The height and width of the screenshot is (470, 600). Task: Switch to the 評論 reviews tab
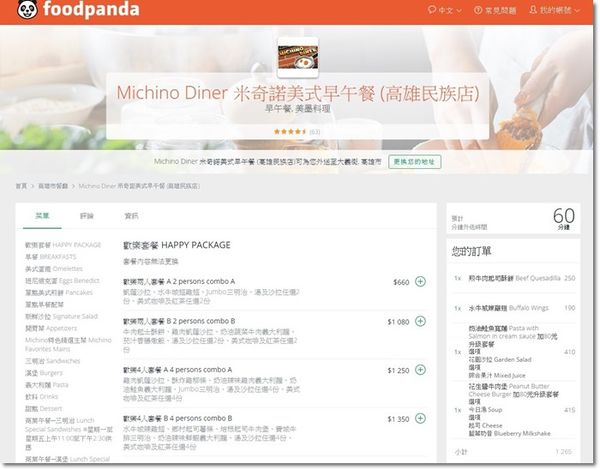click(x=87, y=216)
